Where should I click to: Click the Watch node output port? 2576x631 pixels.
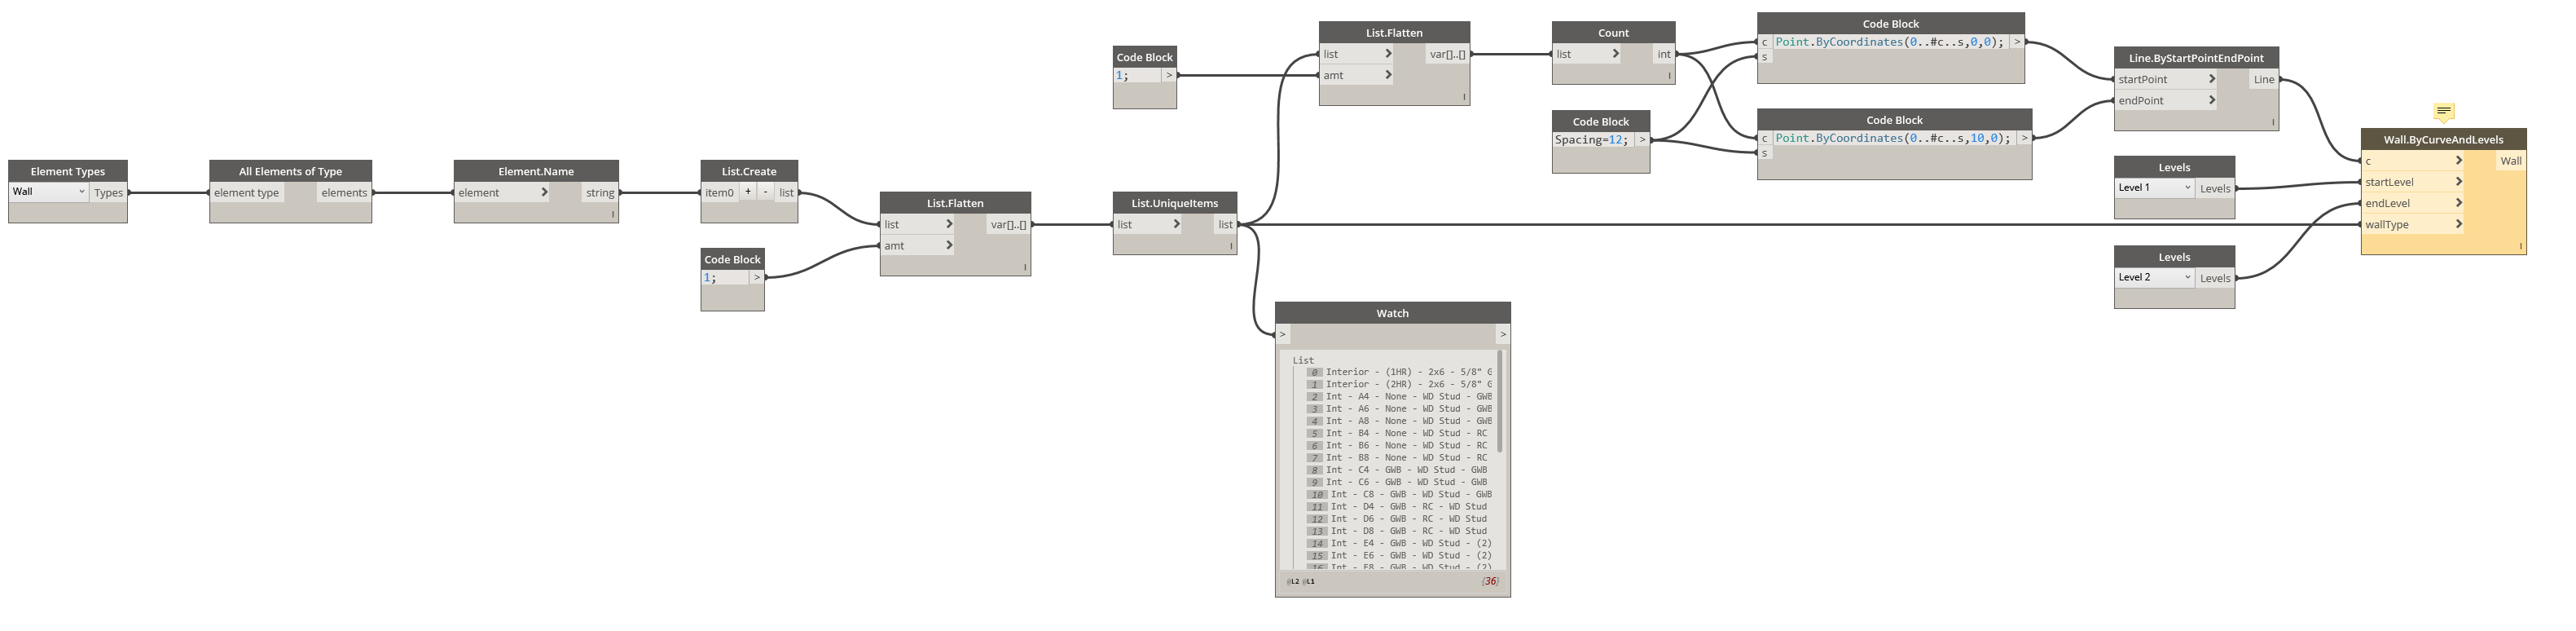pos(1502,334)
